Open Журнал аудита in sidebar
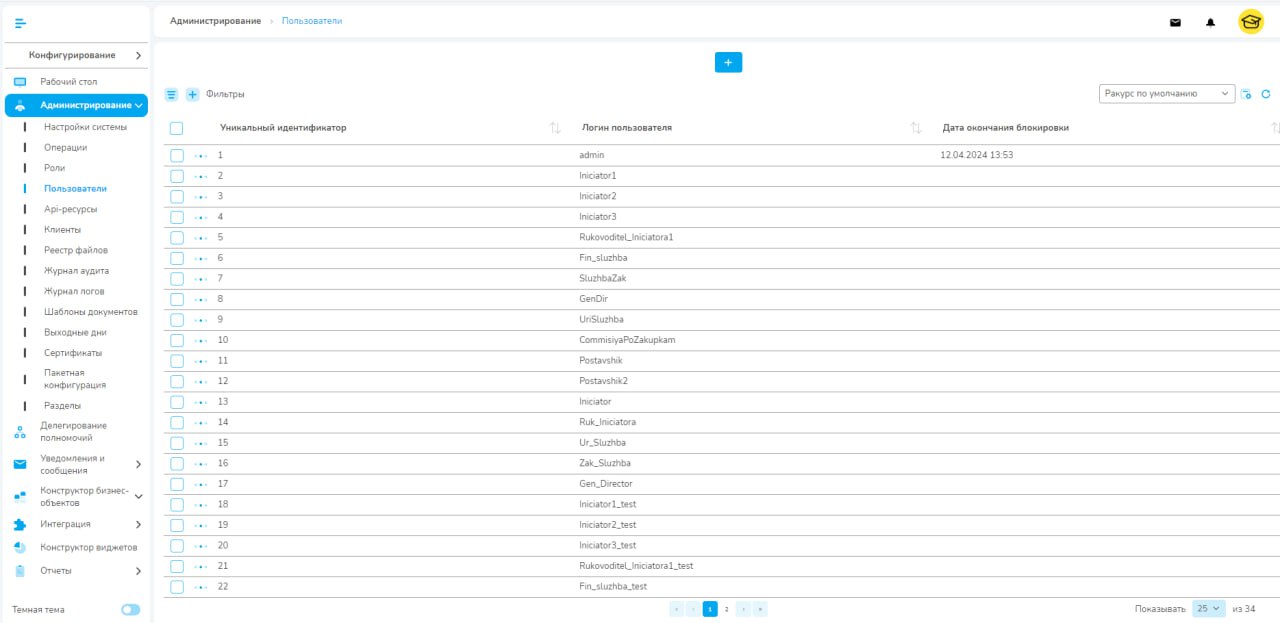1280x623 pixels. 76,271
